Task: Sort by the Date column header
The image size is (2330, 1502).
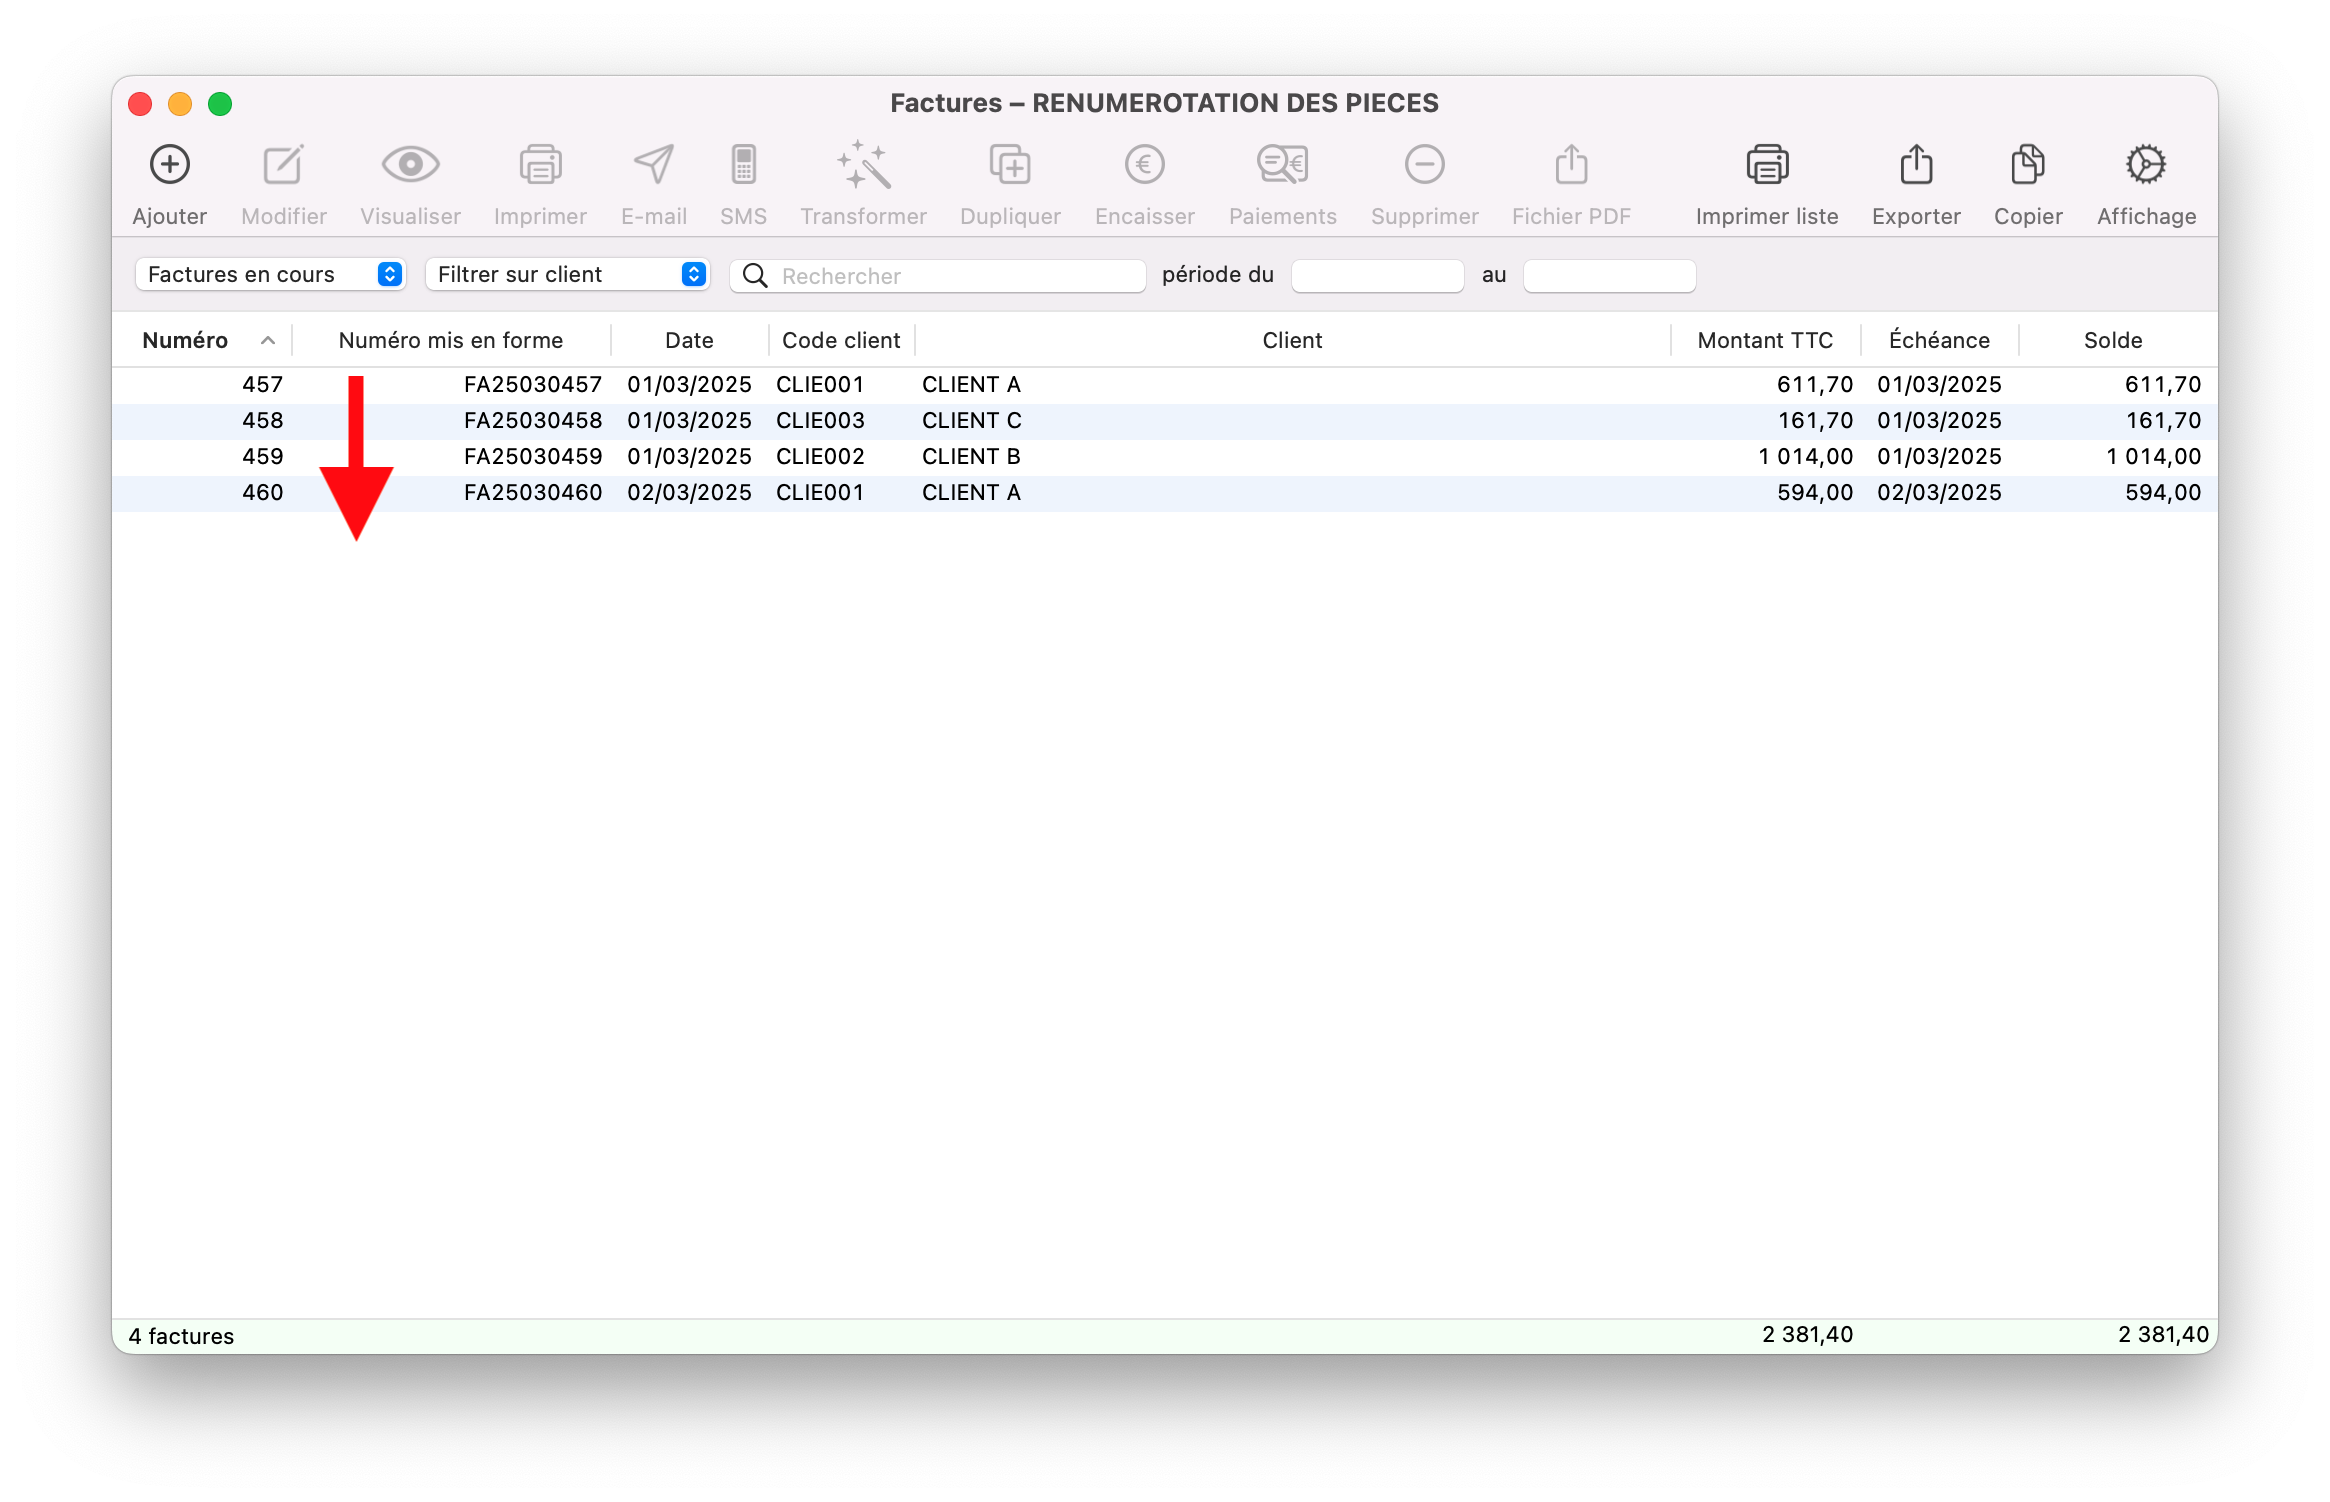Action: click(x=689, y=341)
